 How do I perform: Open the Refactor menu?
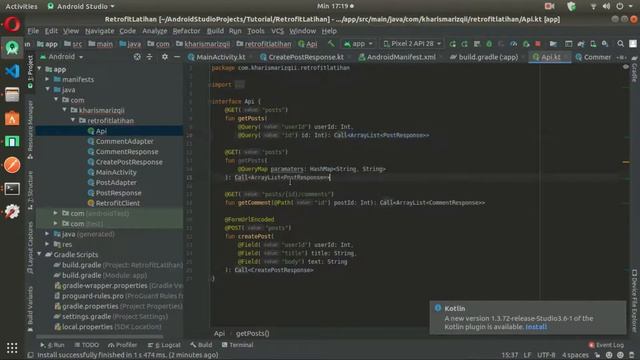click(x=186, y=31)
